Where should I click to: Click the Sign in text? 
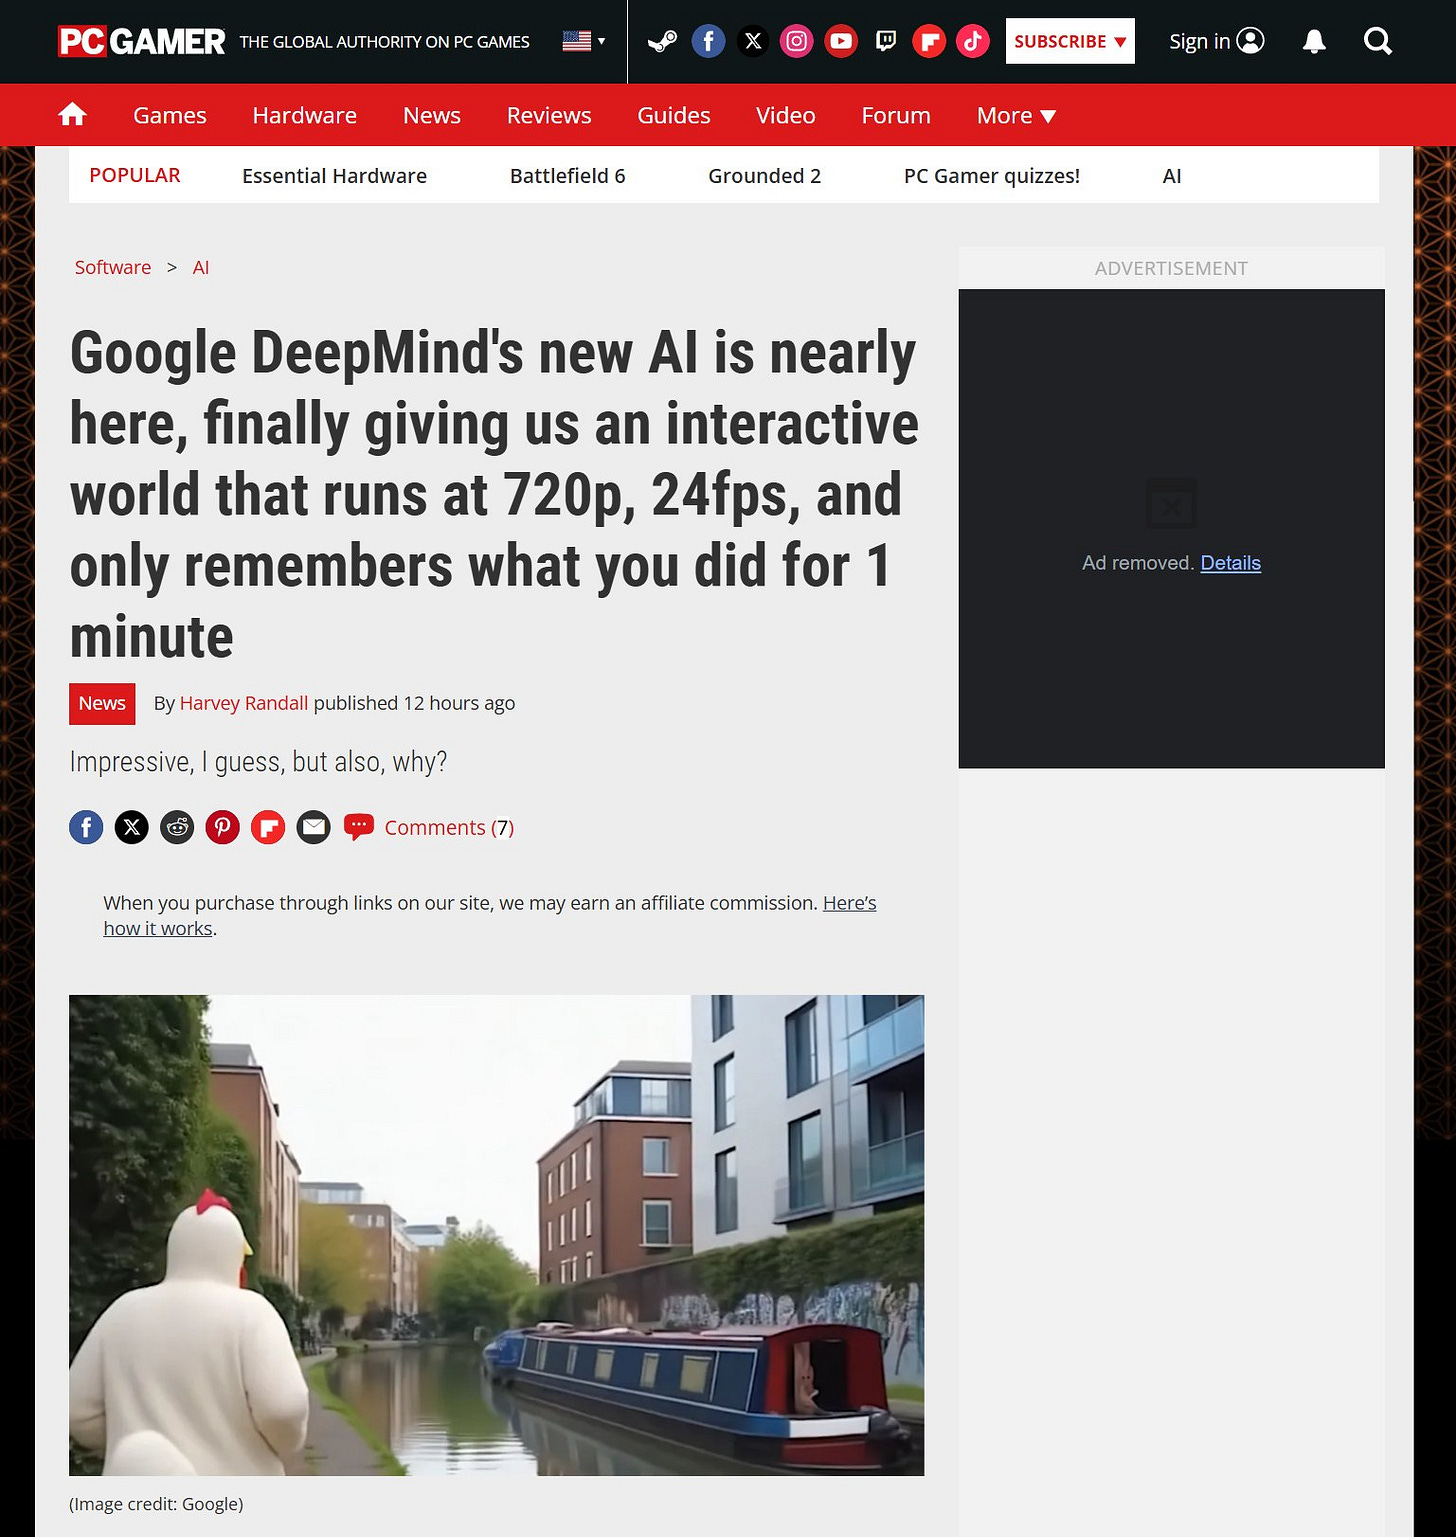tap(1199, 41)
